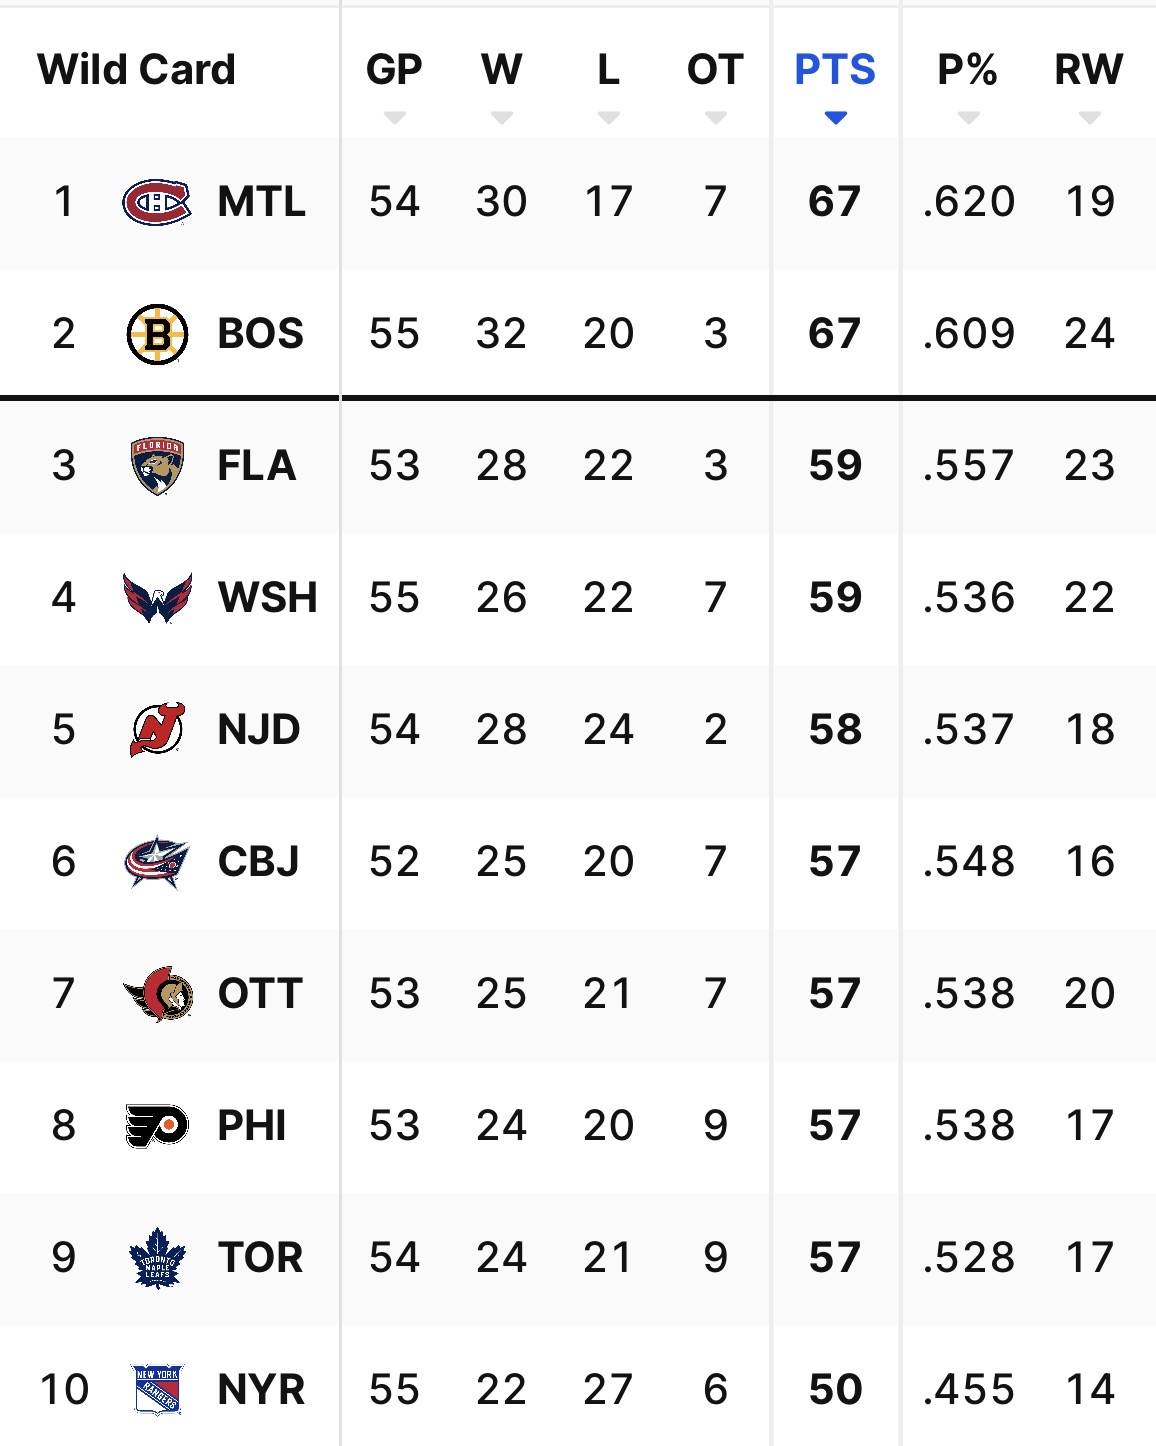This screenshot has width=1156, height=1446.
Task: Open the NYR team link
Action: coord(261,1390)
